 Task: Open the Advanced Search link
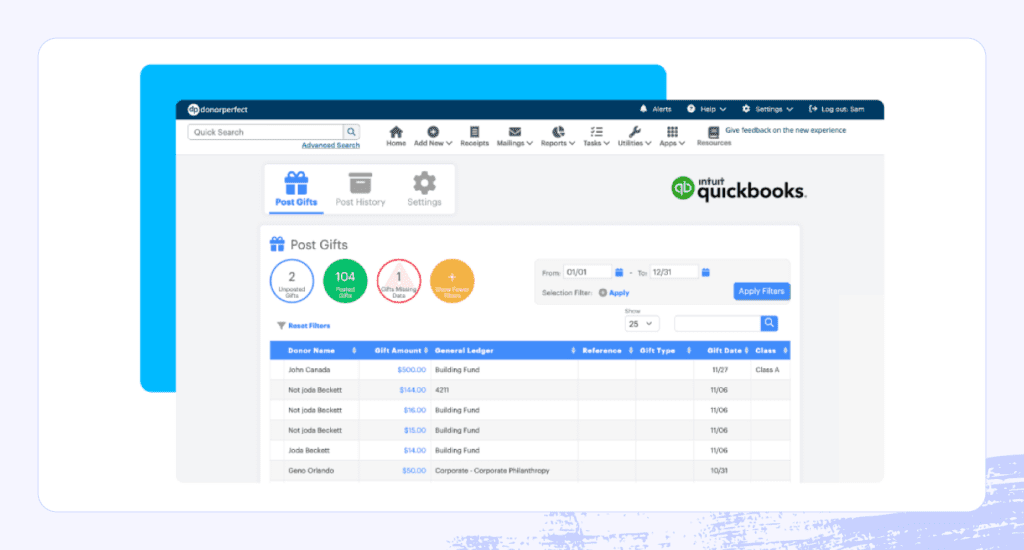[x=330, y=146]
